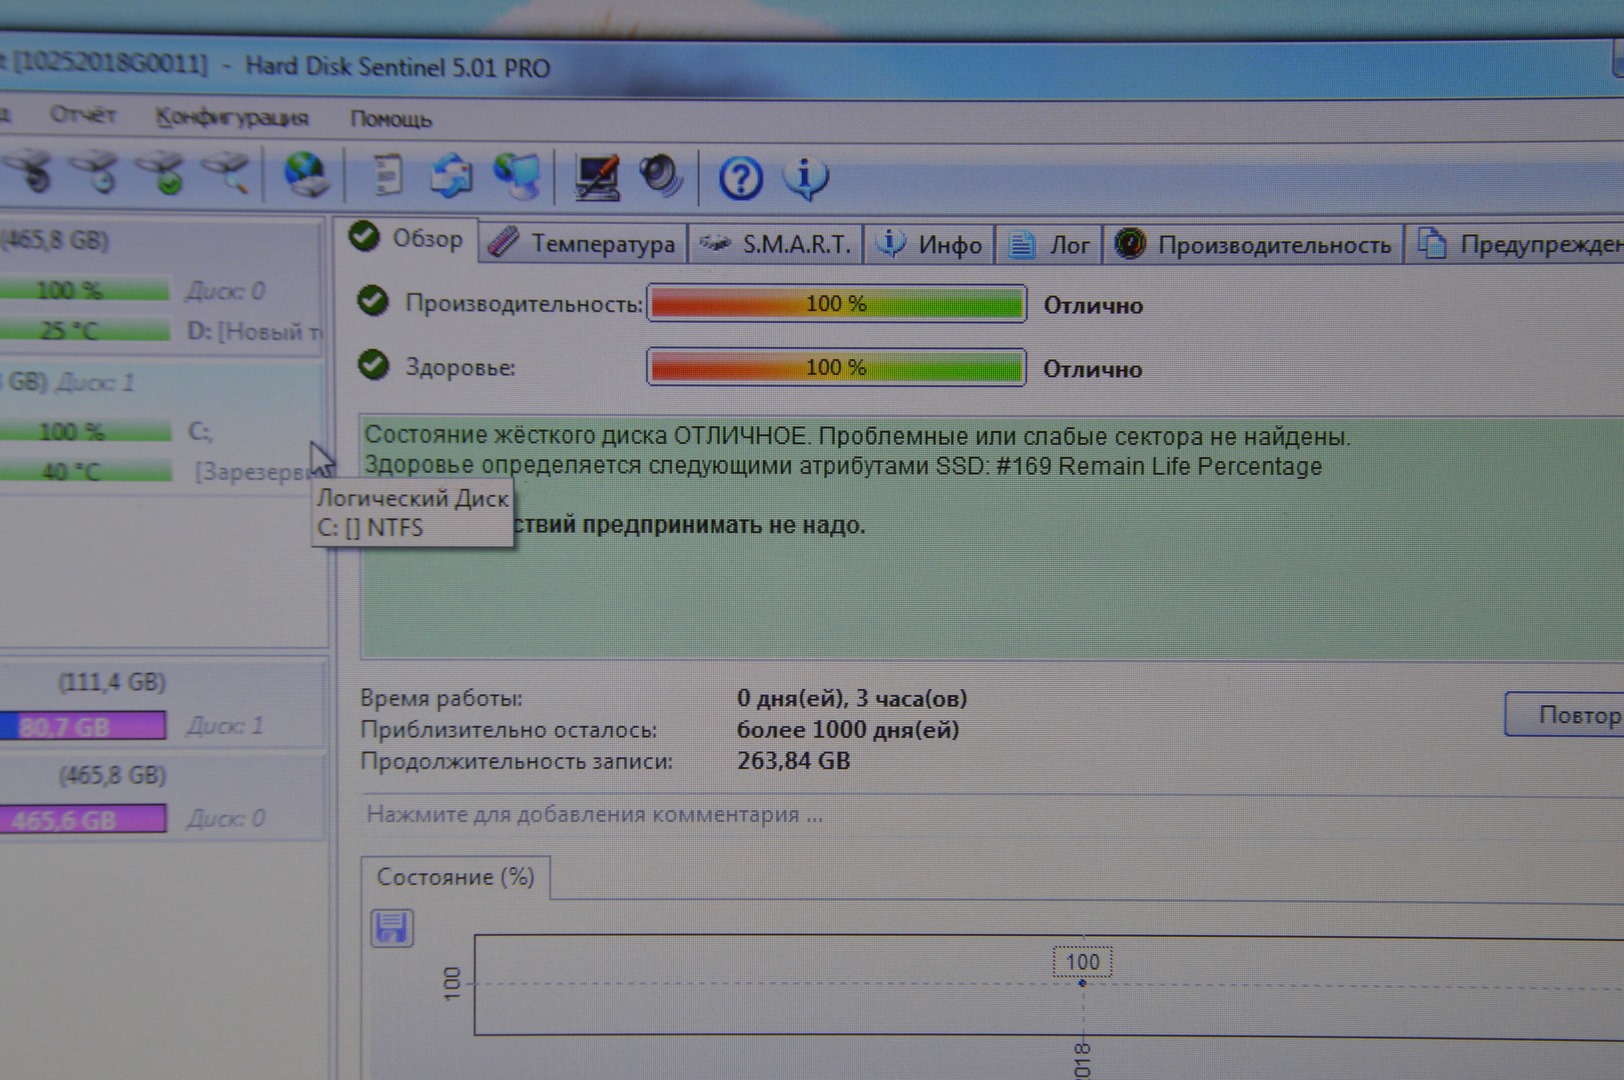Viewport: 1624px width, 1080px height.
Task: Click the text 0 дня(ей), 3 часа(ов)
Action: pos(852,698)
